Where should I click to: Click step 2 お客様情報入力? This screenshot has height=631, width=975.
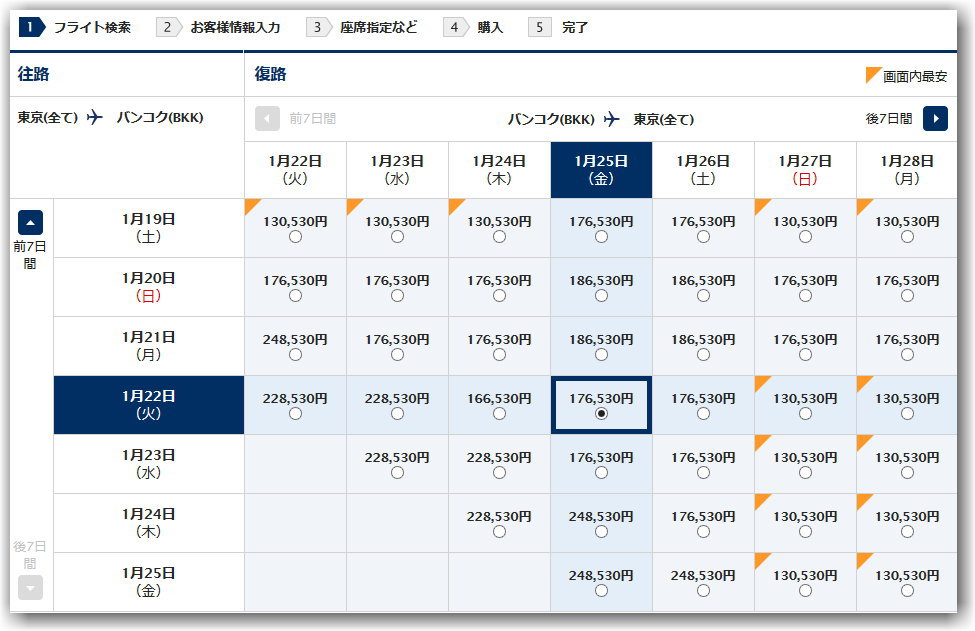218,27
